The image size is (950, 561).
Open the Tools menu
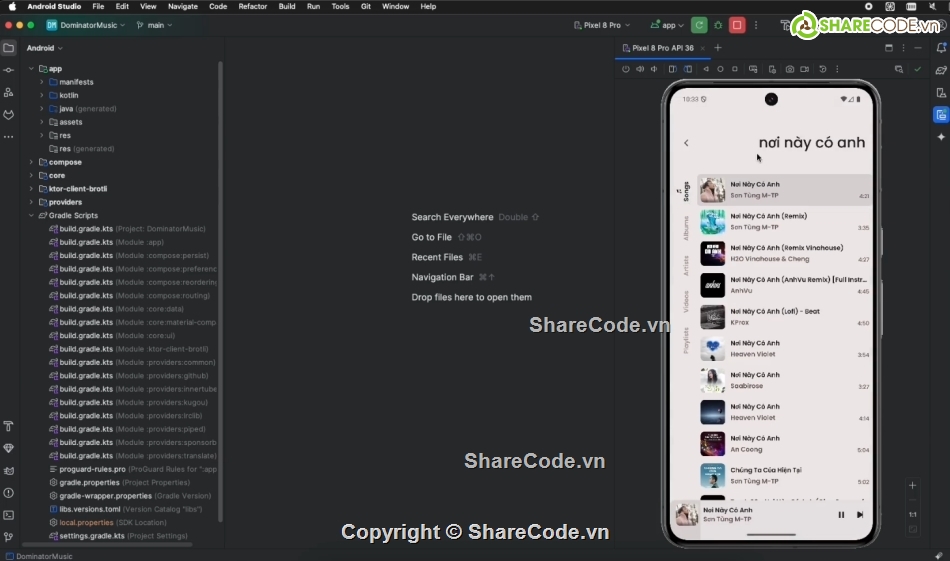pyautogui.click(x=340, y=6)
